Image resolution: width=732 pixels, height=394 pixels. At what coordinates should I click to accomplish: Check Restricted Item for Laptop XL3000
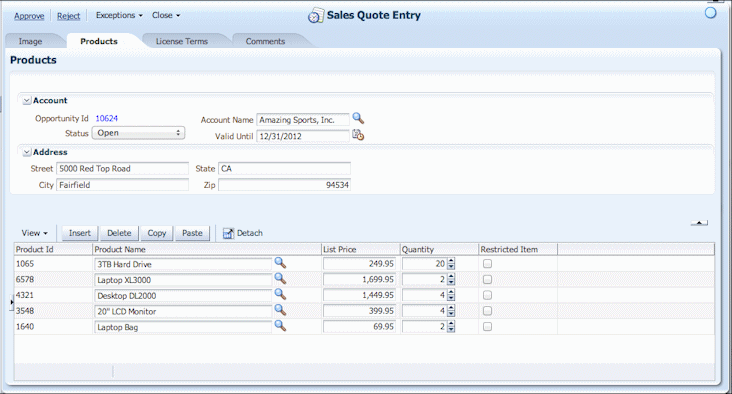[x=487, y=280]
